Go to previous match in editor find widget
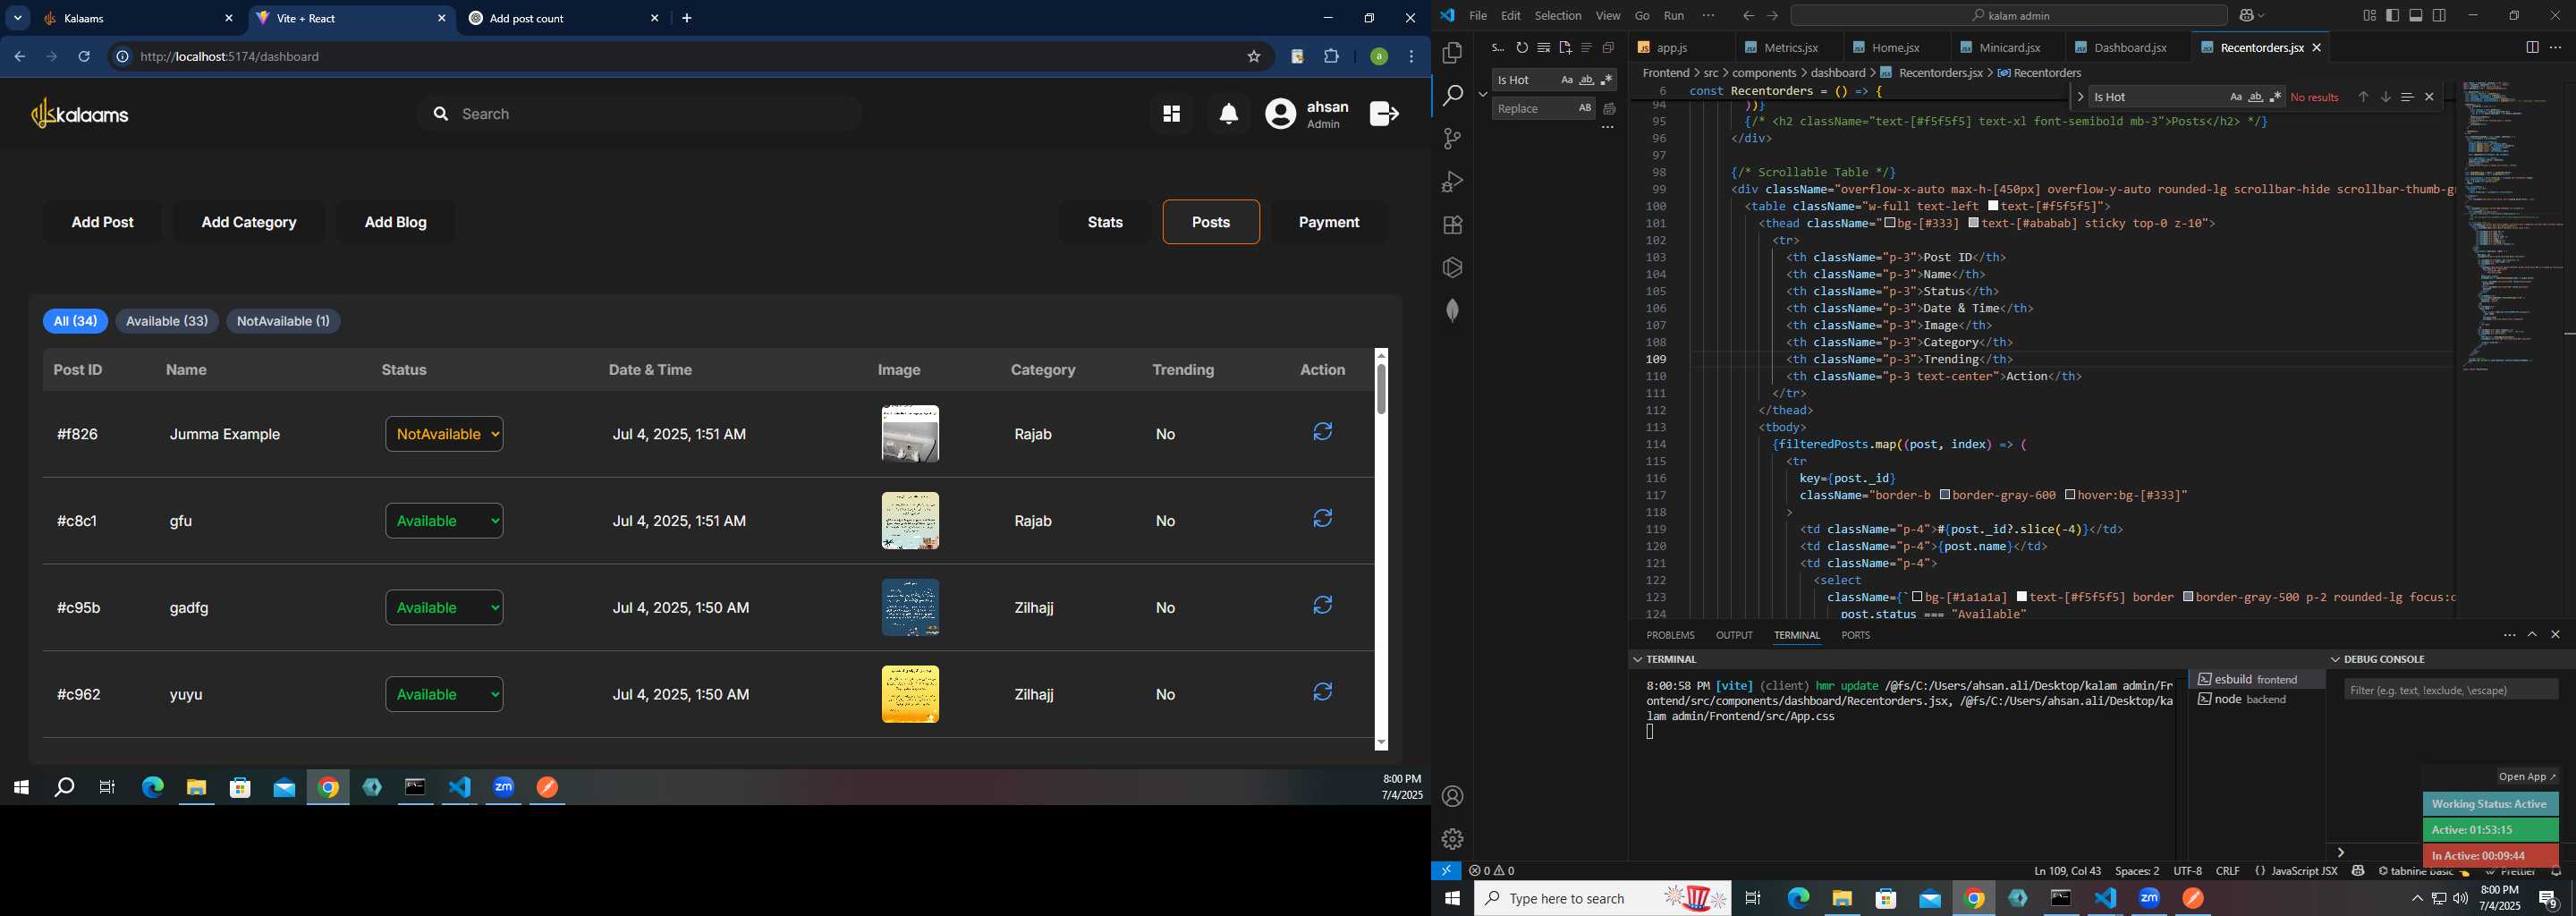This screenshot has height=916, width=2576. [2363, 97]
